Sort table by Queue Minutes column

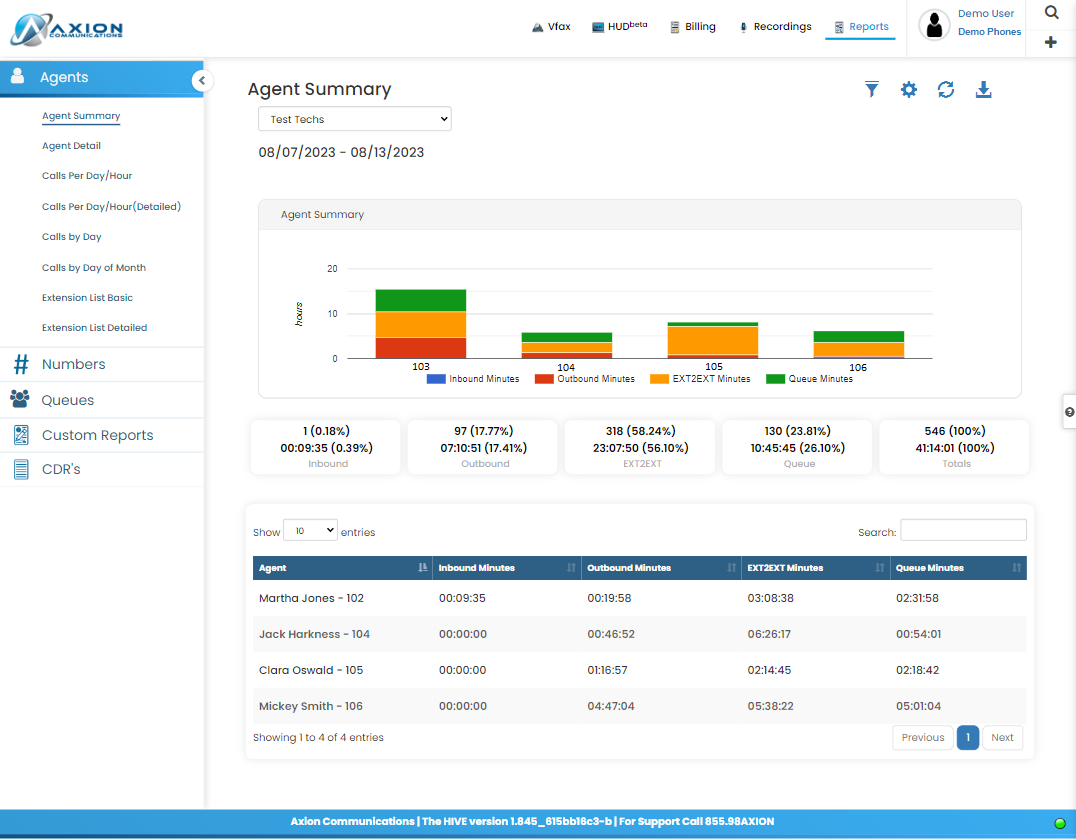point(959,568)
